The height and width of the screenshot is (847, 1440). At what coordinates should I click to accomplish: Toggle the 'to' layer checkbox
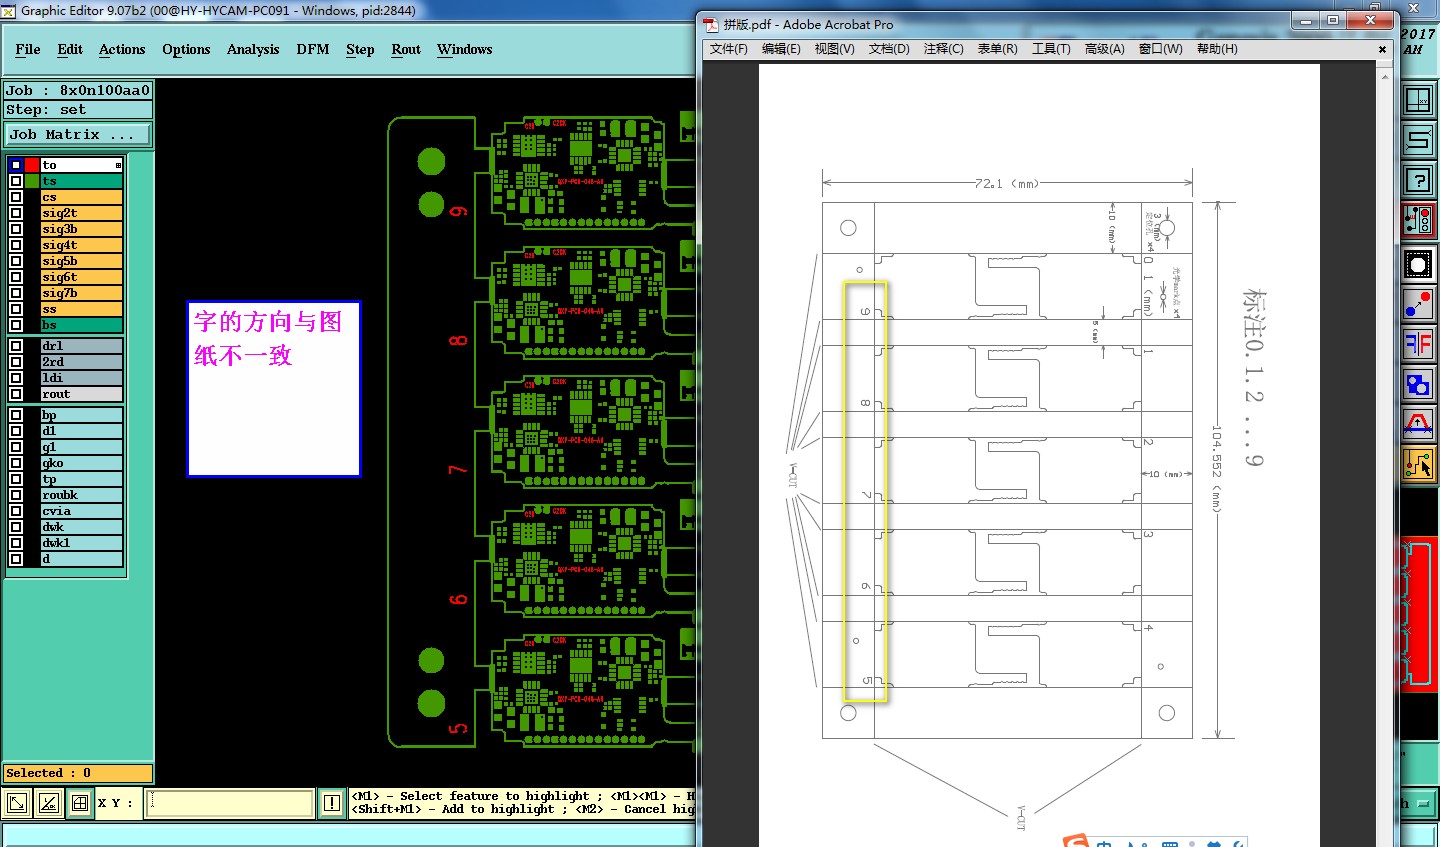pyautogui.click(x=16, y=165)
